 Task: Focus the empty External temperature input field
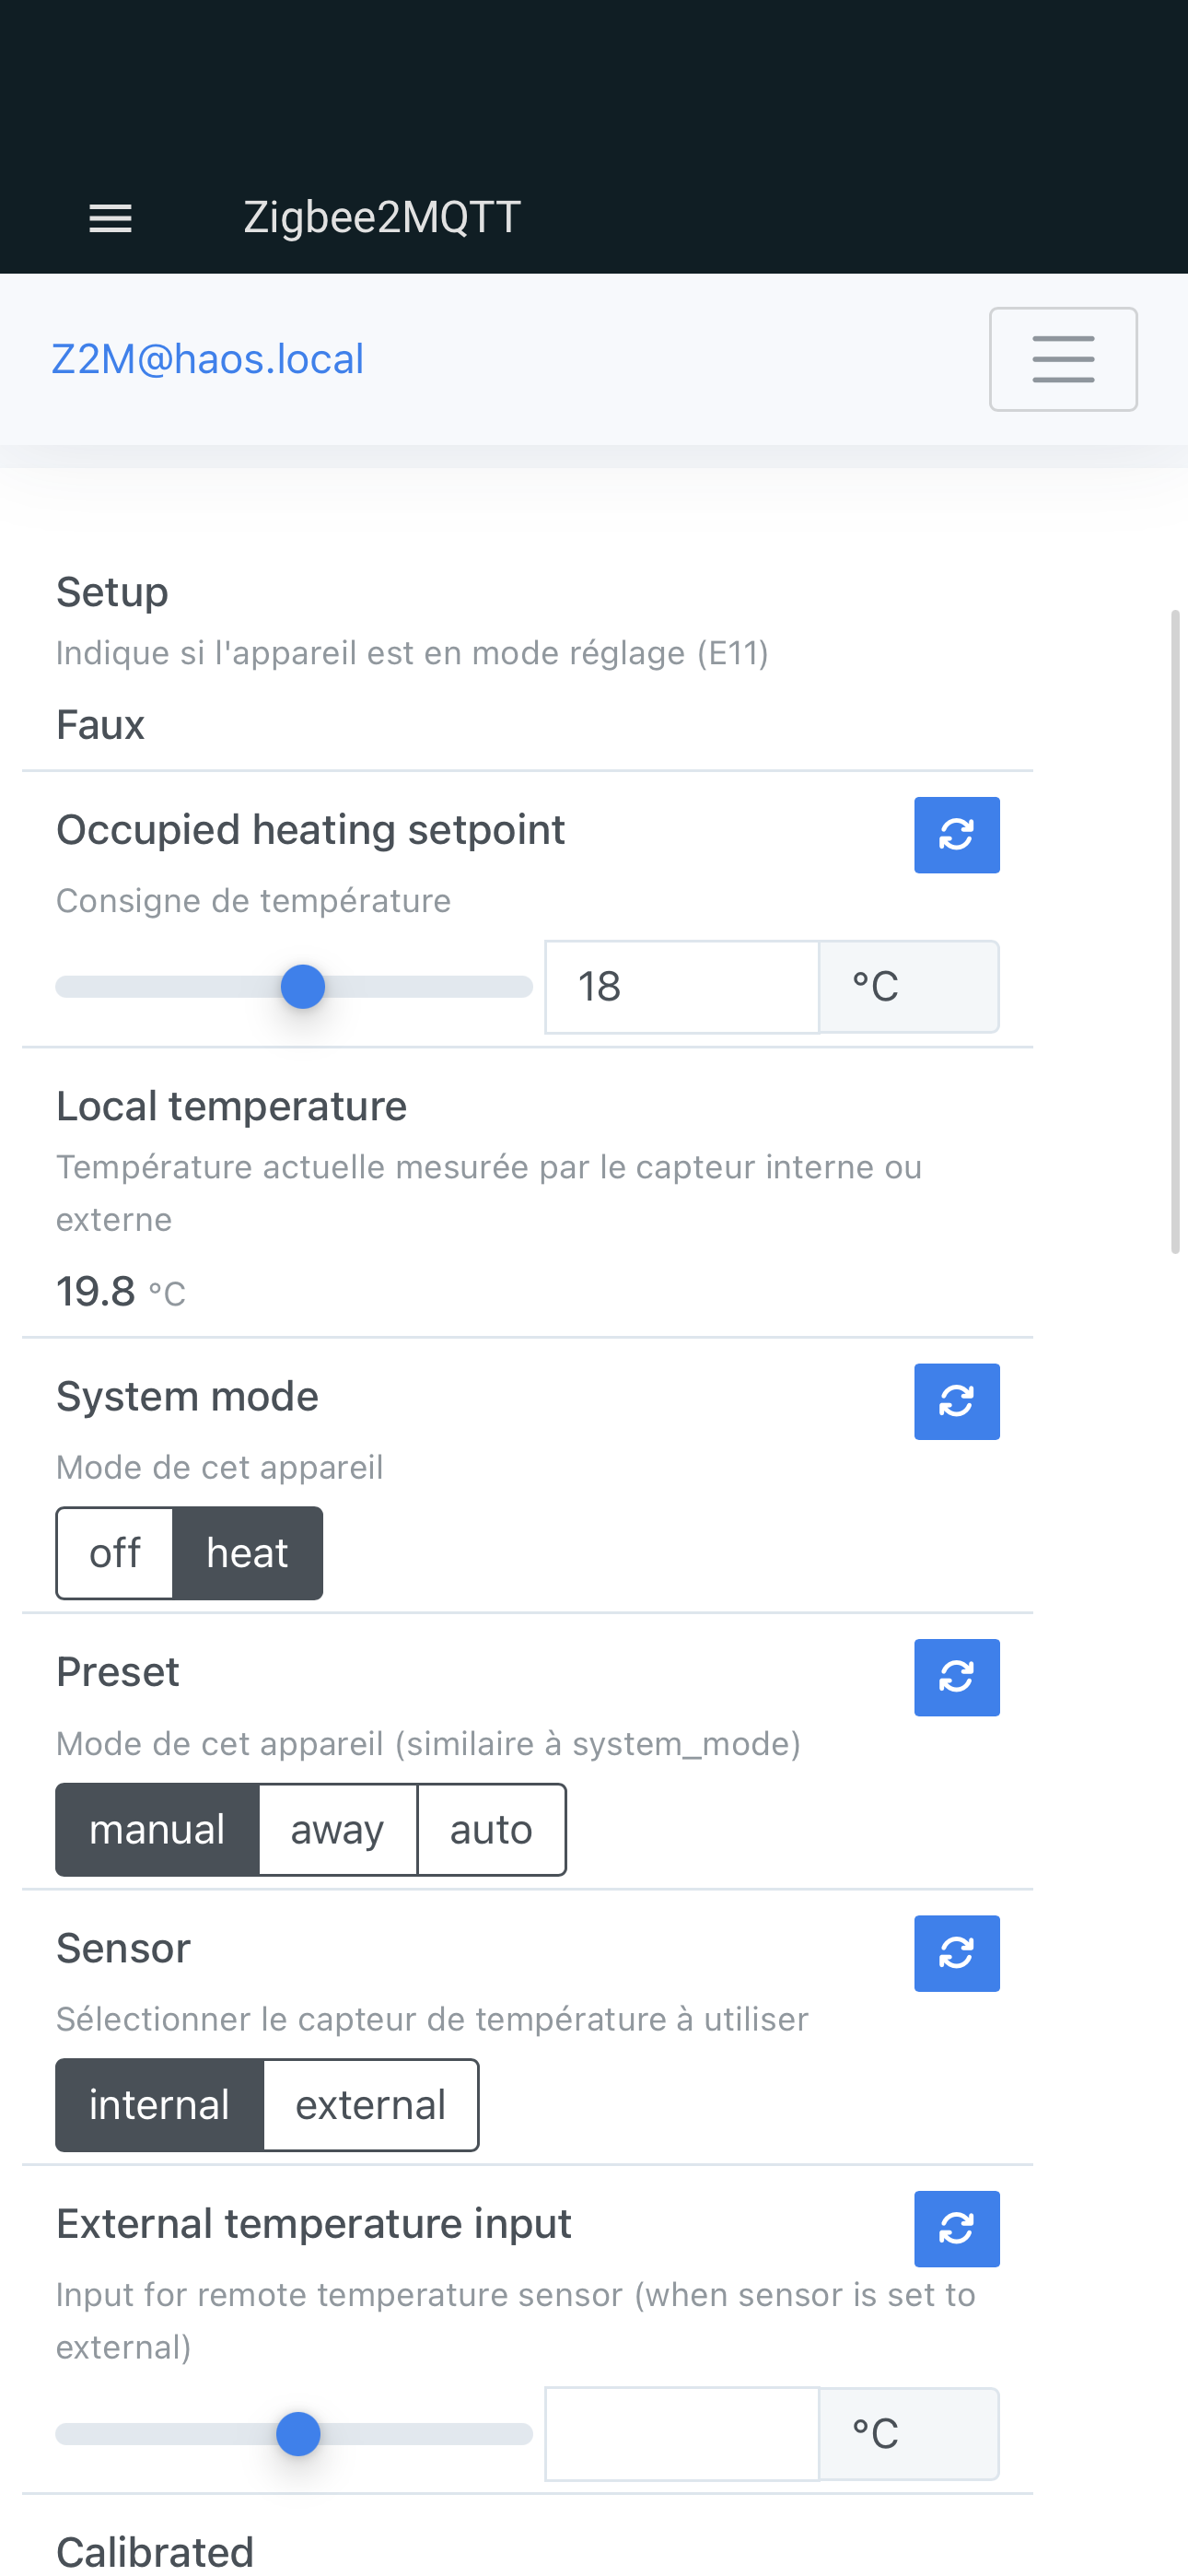pyautogui.click(x=682, y=2434)
